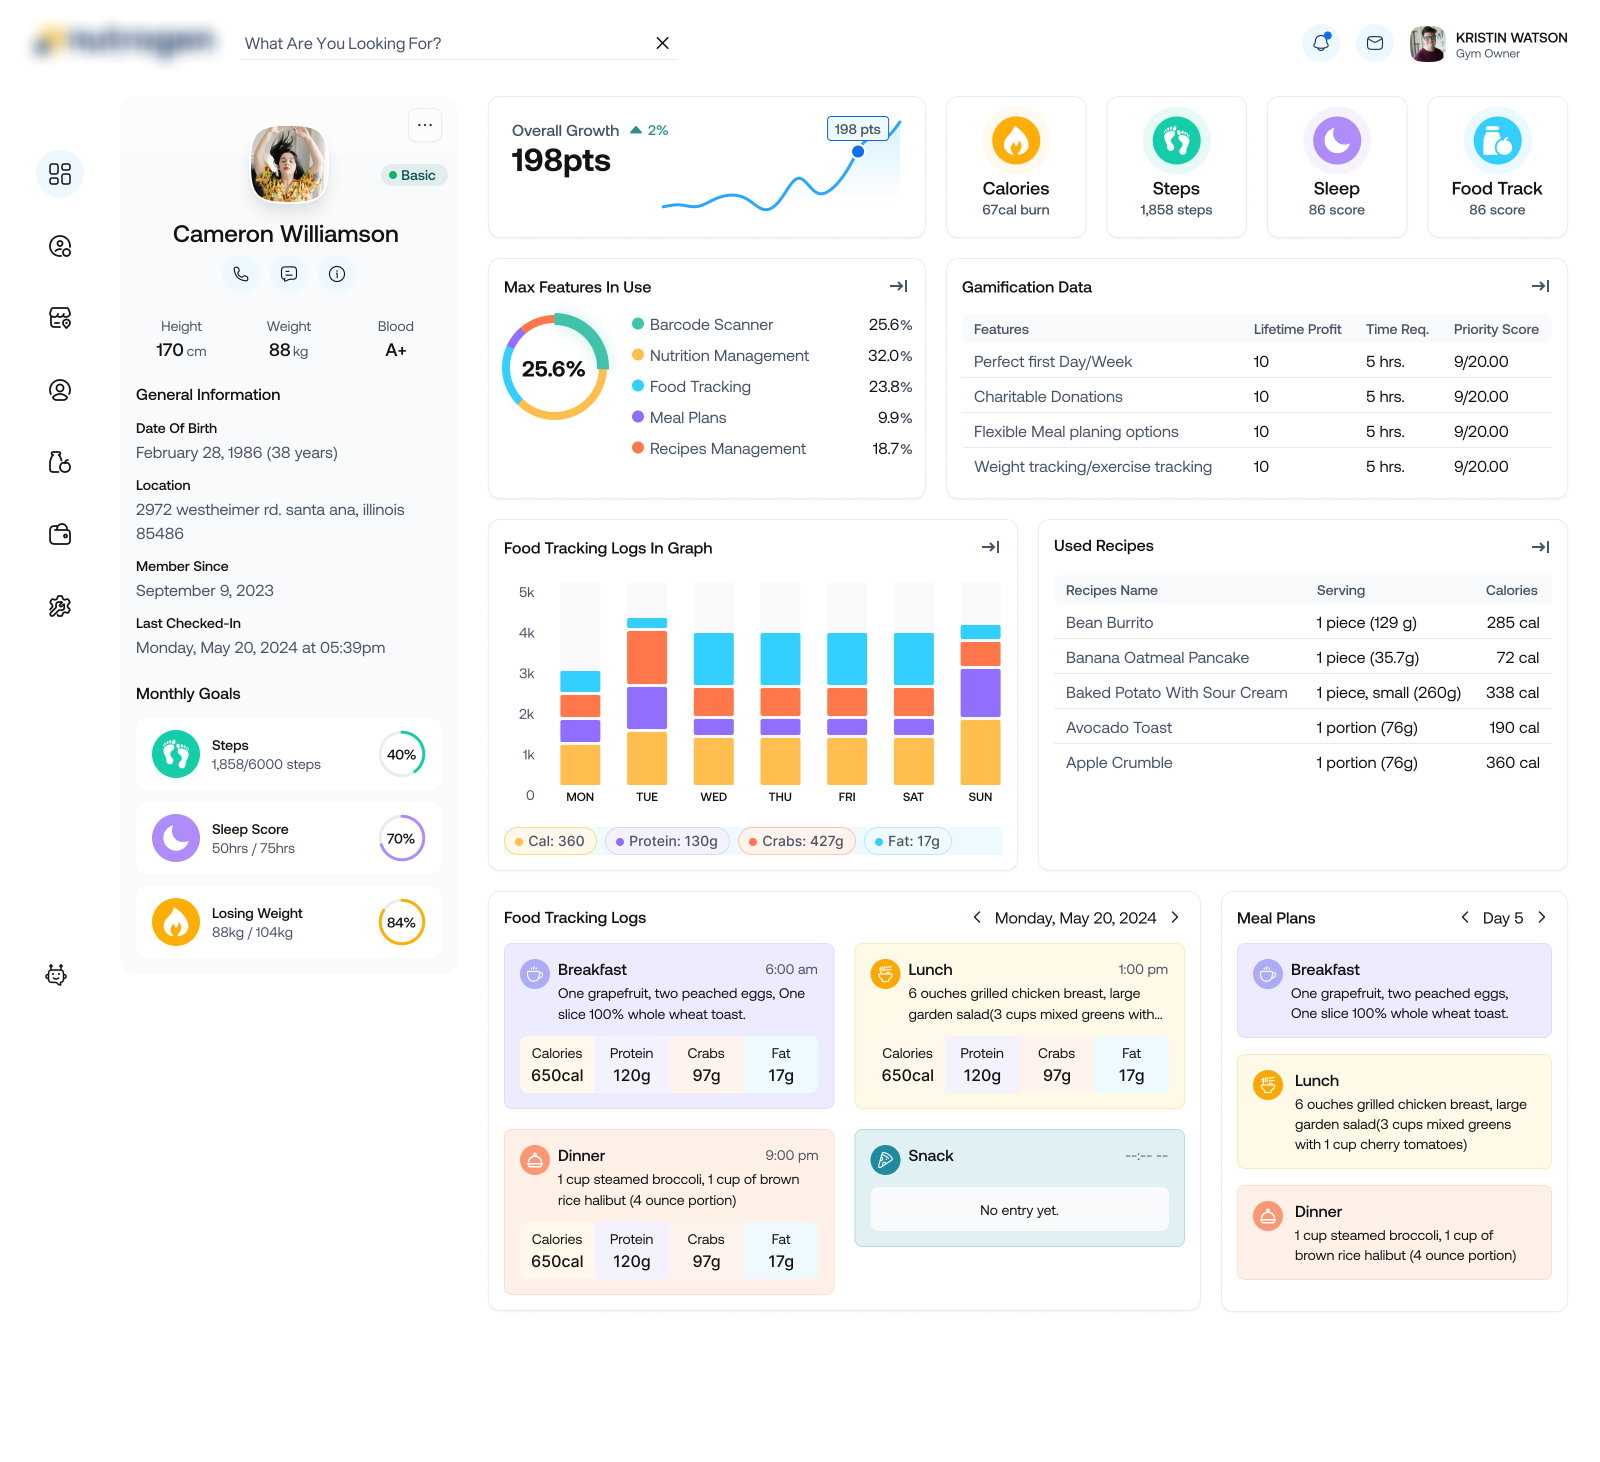1600x1462 pixels.
Task: Toggle the Crabs: 427g legend chip
Action: [x=796, y=841]
